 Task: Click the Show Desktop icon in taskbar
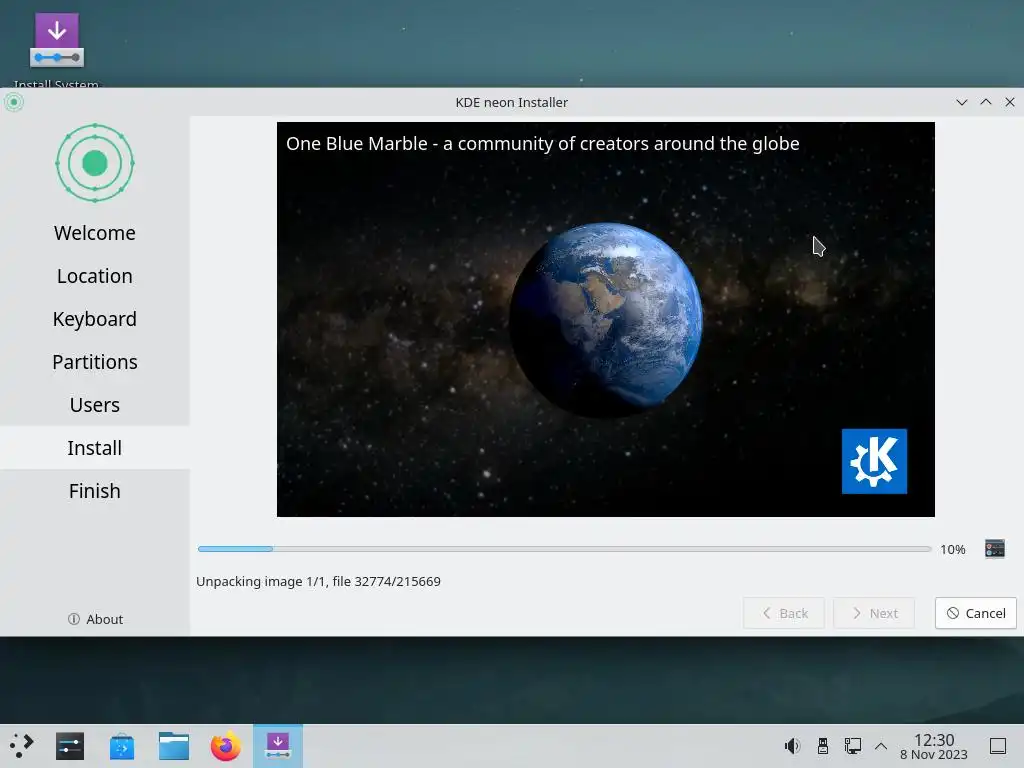click(x=998, y=746)
